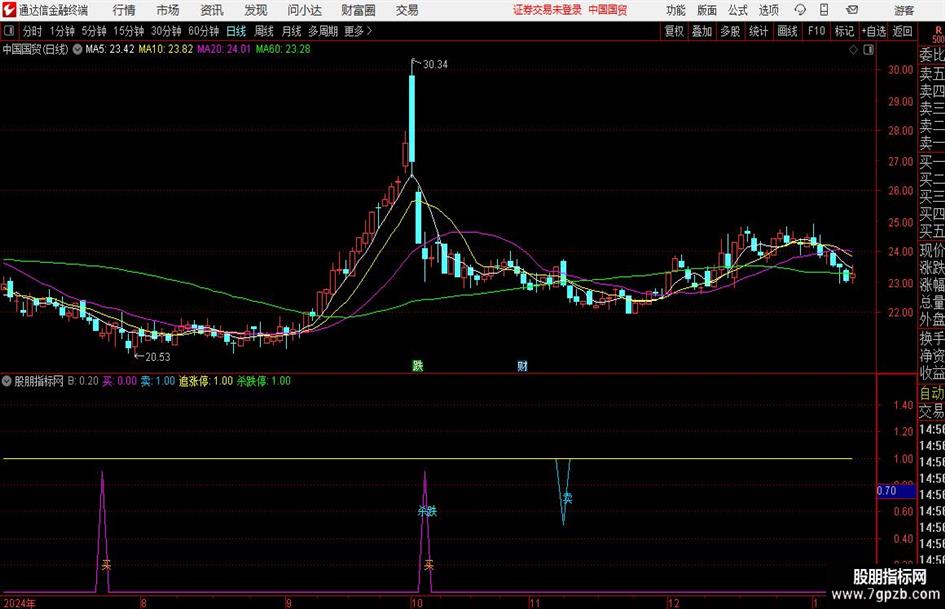The width and height of the screenshot is (945, 609).
Task: Open the 问小达 menu
Action: click(304, 10)
